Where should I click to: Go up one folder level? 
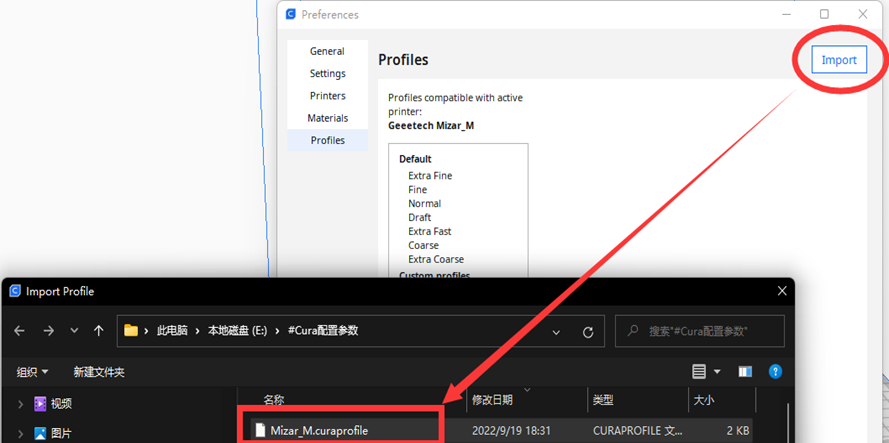pyautogui.click(x=99, y=331)
